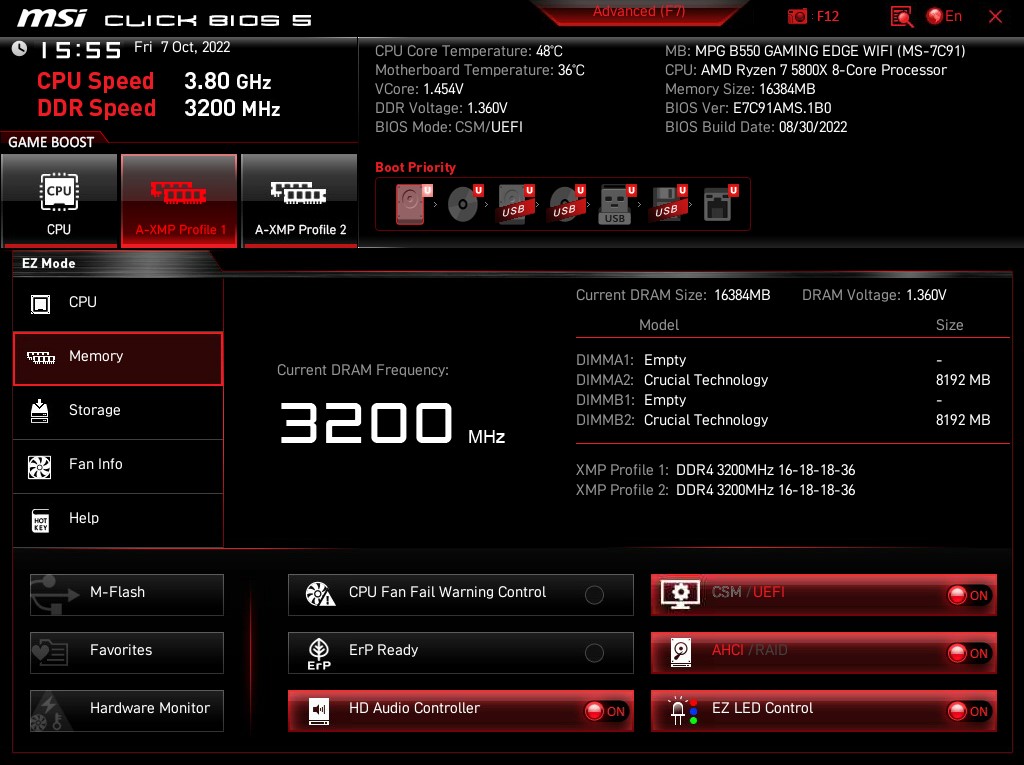Turn off the HD Audio Controller switch

(x=606, y=711)
